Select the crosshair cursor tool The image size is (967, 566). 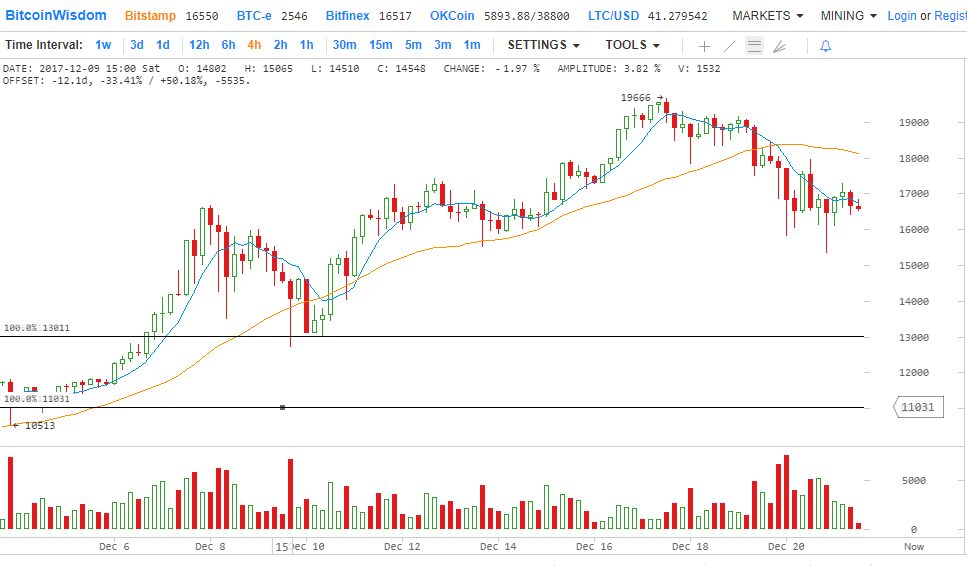pyautogui.click(x=704, y=46)
